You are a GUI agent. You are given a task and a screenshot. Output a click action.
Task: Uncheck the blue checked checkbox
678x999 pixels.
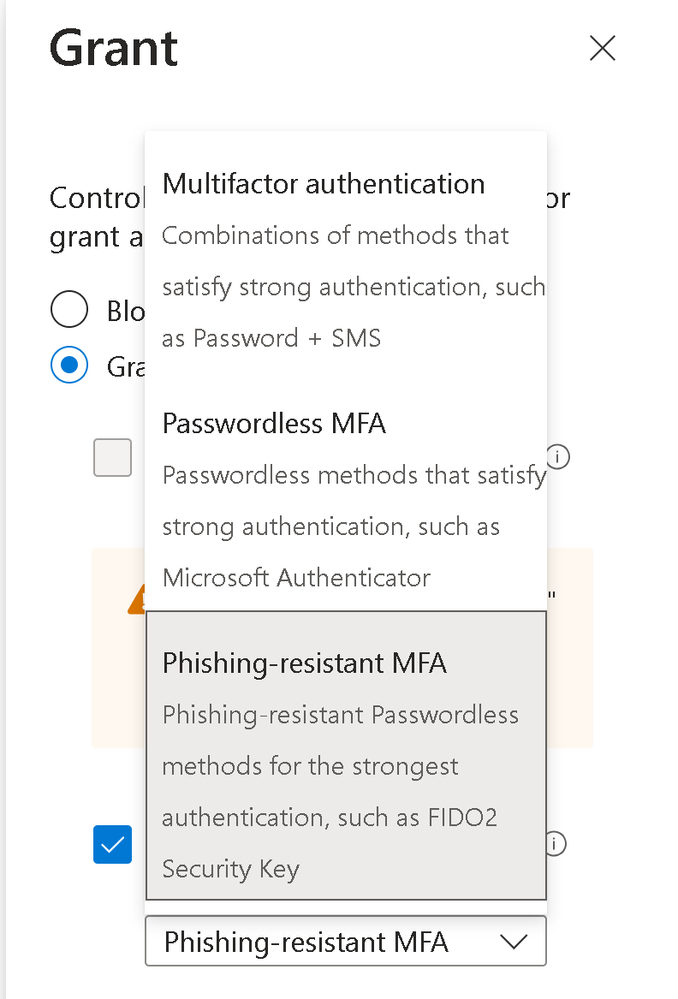113,844
